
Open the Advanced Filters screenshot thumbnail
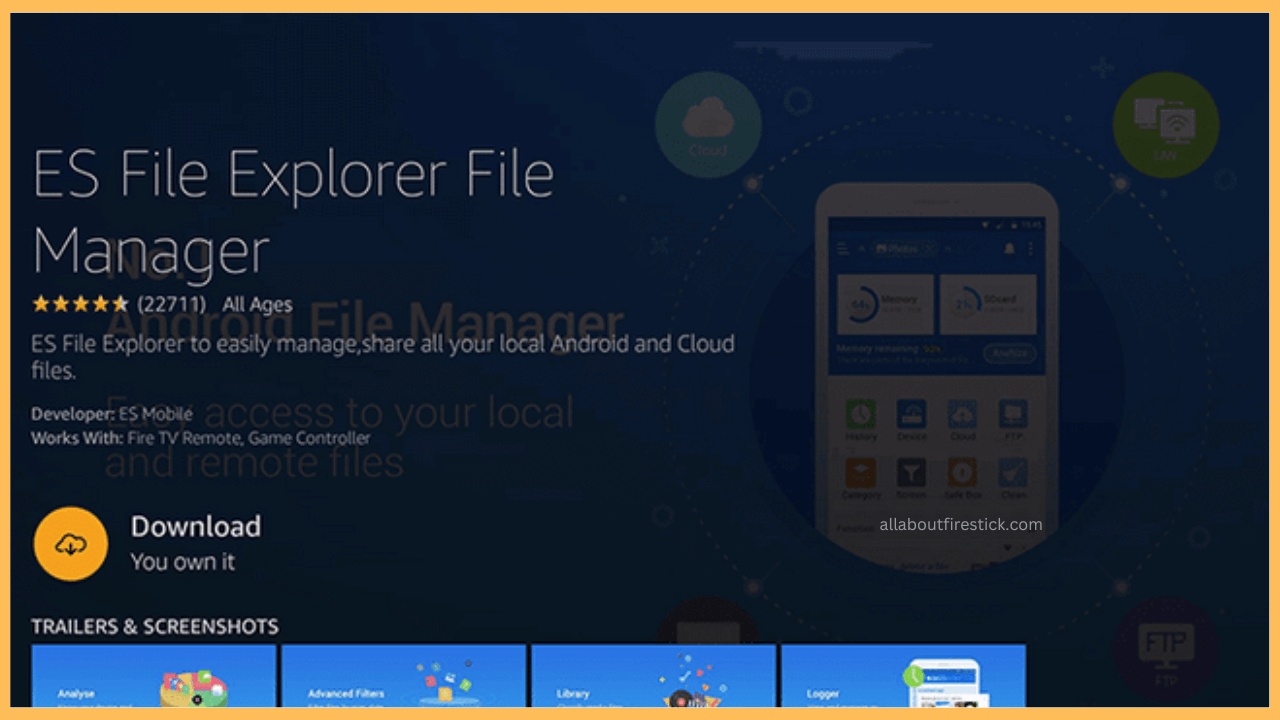403,676
